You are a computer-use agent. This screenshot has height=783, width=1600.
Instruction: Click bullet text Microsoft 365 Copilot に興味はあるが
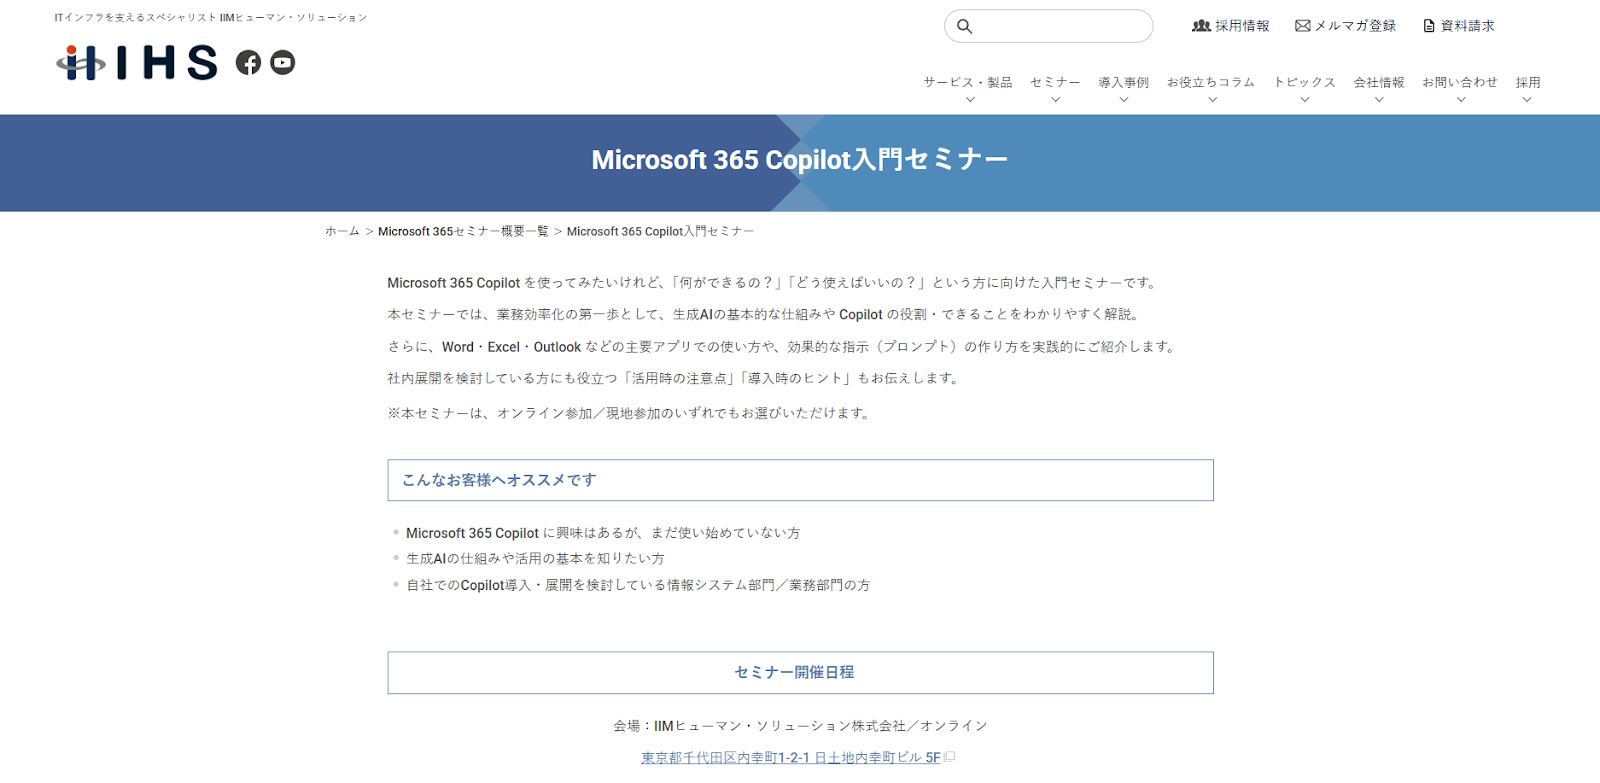point(603,533)
